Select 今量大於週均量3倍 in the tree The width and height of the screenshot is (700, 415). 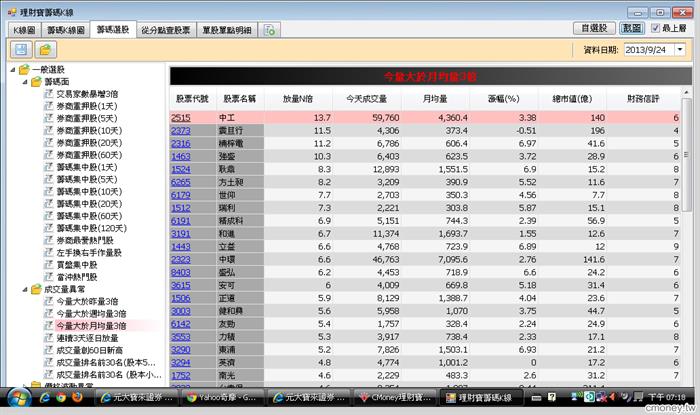tap(91, 314)
